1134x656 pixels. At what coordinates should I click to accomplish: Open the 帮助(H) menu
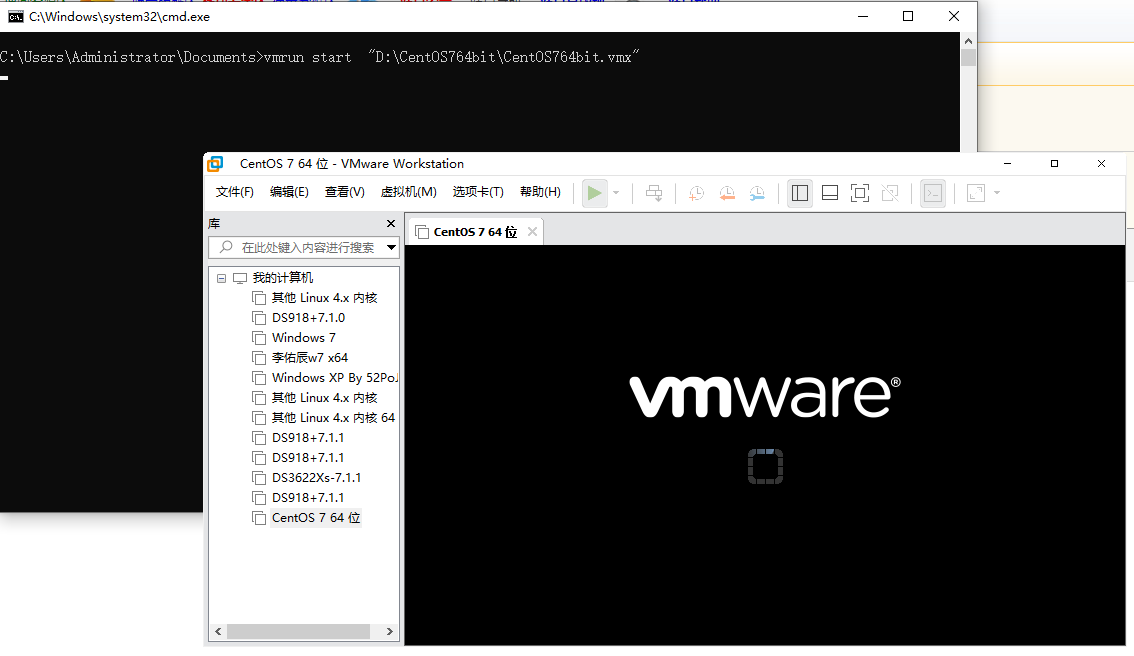[540, 192]
